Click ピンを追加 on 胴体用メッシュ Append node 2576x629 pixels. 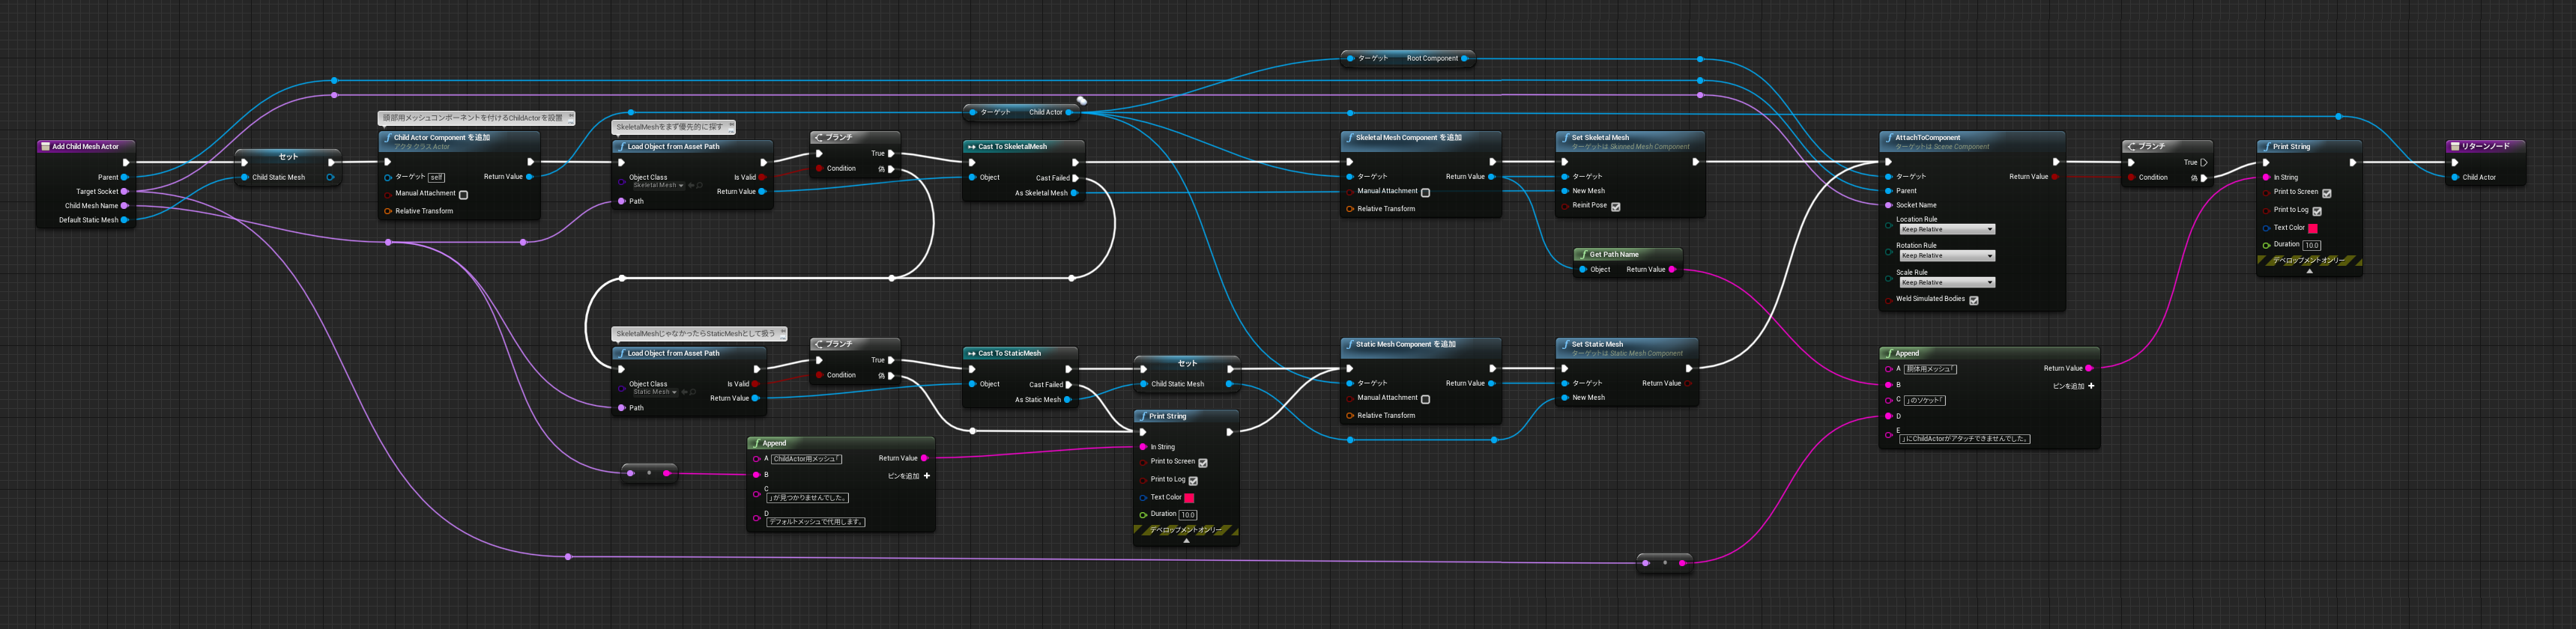click(2073, 386)
